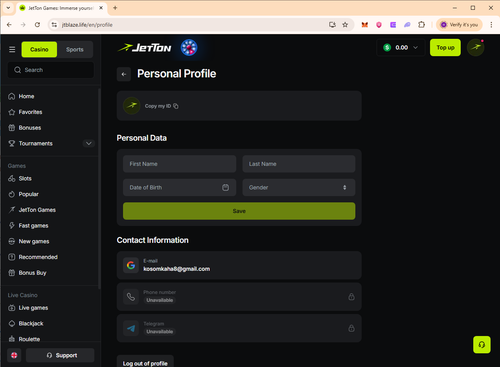Open the New games category
The height and width of the screenshot is (367, 500).
click(x=33, y=241)
